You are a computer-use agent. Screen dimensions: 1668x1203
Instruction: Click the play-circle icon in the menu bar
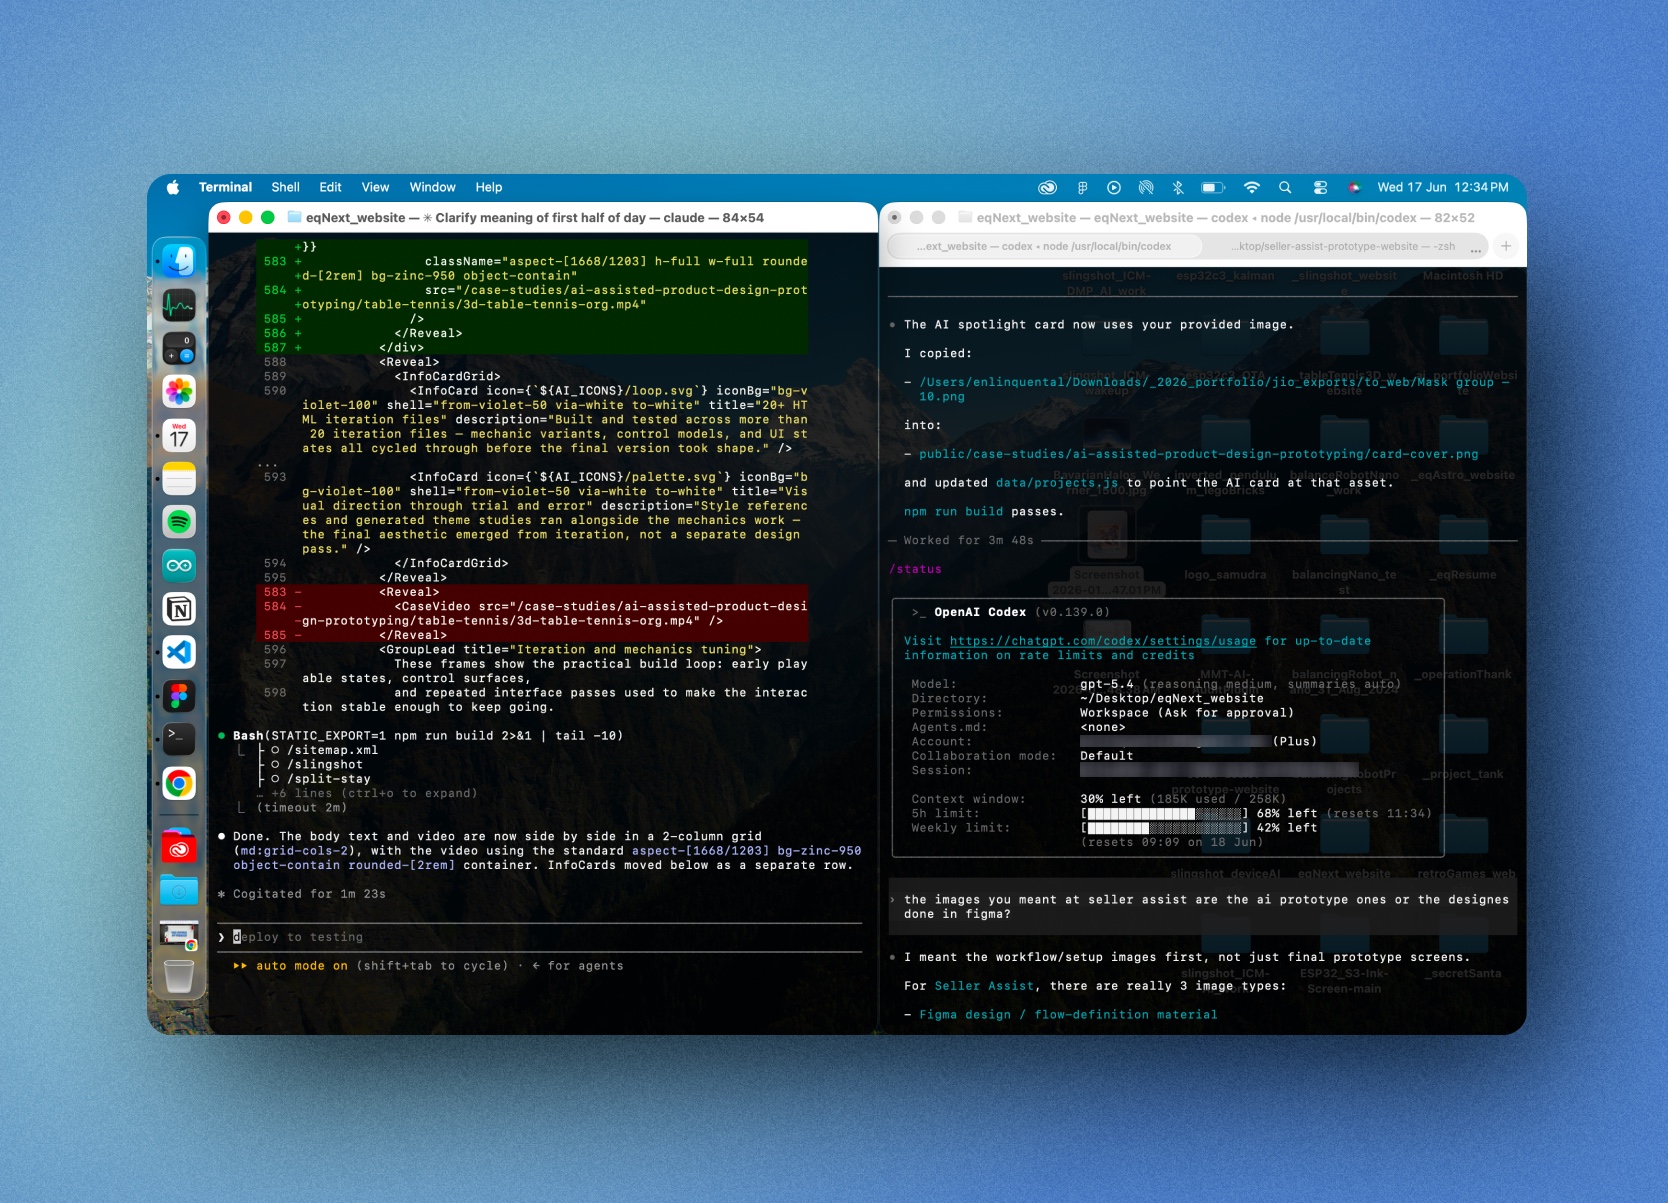click(x=1114, y=187)
